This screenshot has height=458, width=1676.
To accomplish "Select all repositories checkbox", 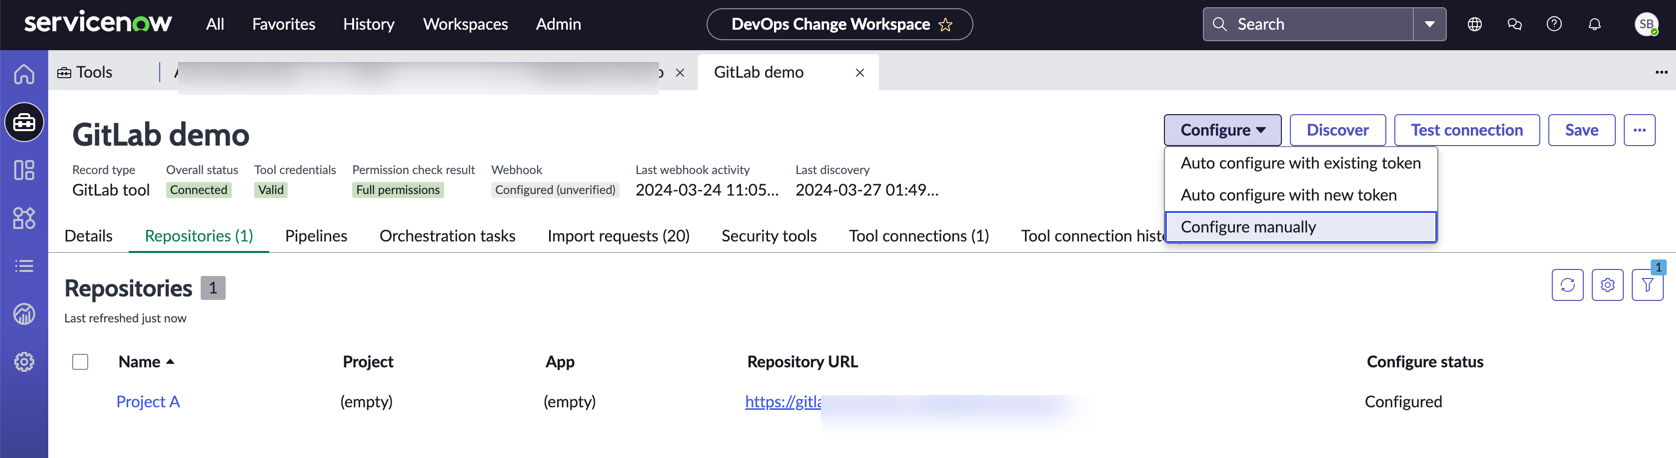I will [x=80, y=362].
